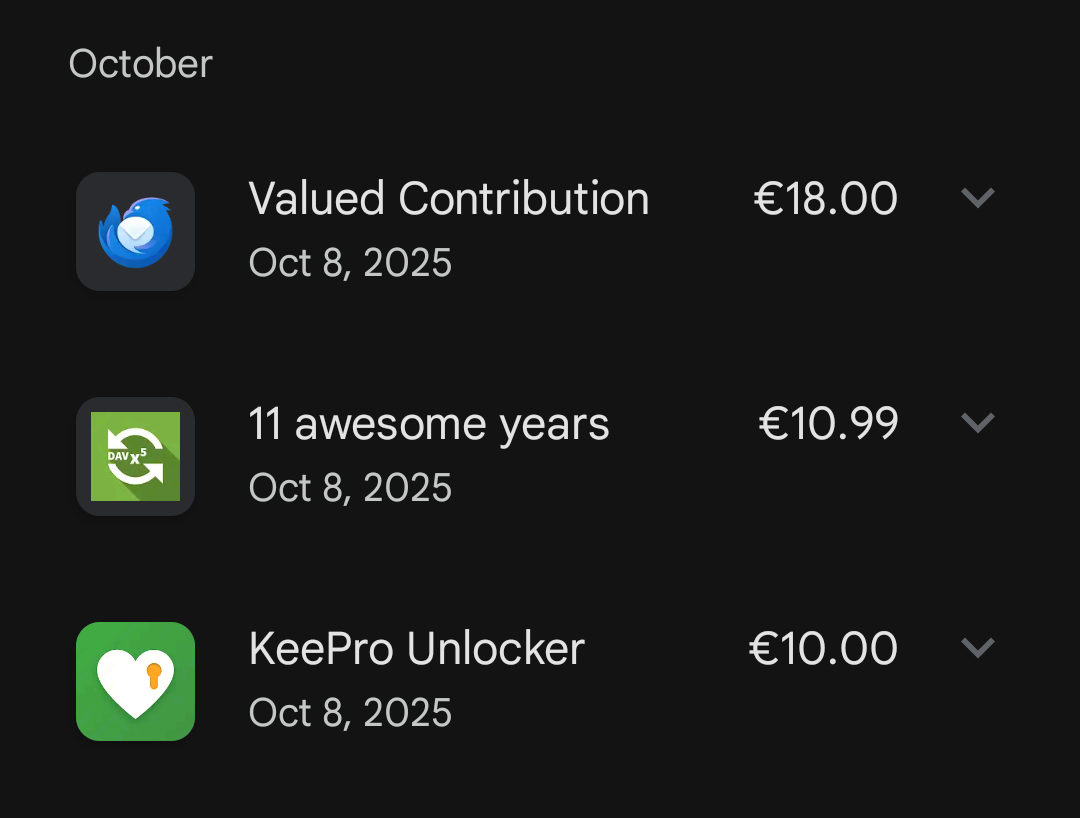Open the 11 awesome years title
The height and width of the screenshot is (818, 1080).
[429, 424]
